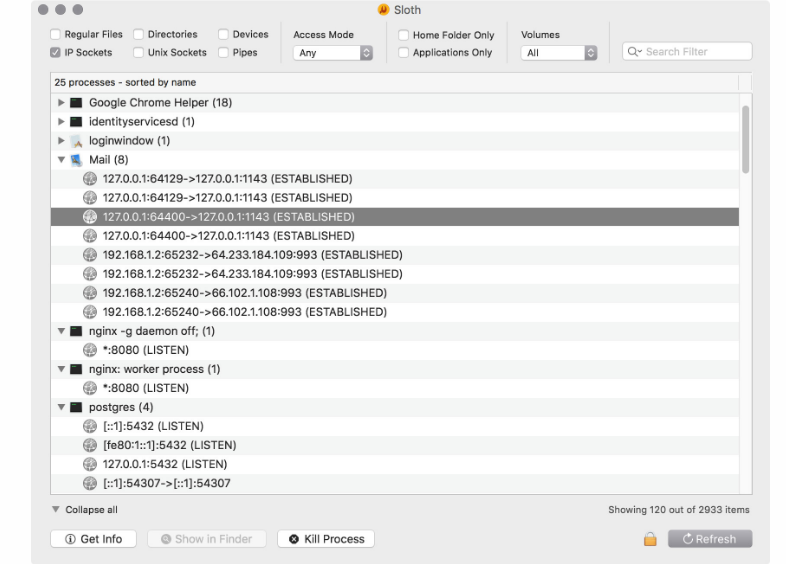Viewport: 786px width, 564px height.
Task: Click the identityservicesd process icon
Action: (x=76, y=122)
